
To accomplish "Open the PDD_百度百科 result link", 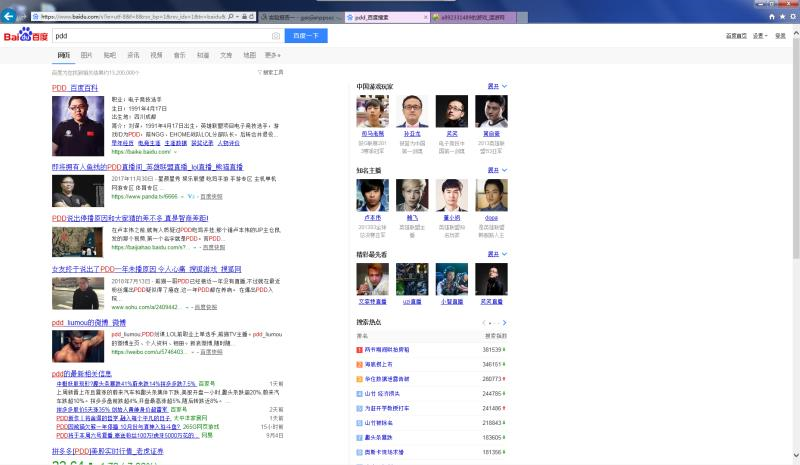I will tap(74, 88).
